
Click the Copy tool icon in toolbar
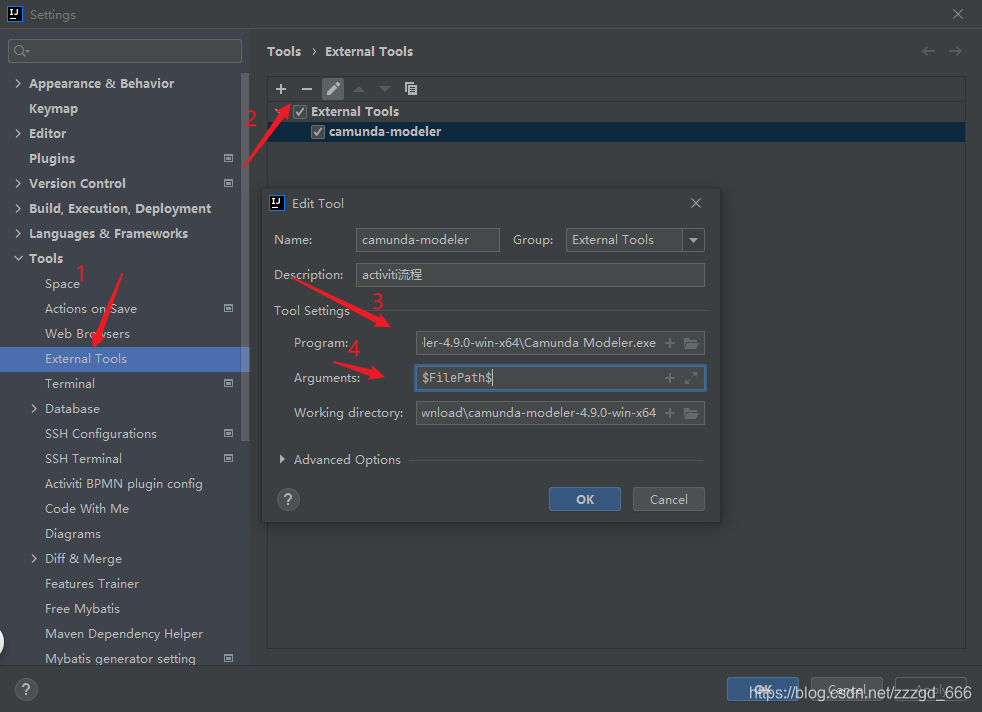(411, 89)
